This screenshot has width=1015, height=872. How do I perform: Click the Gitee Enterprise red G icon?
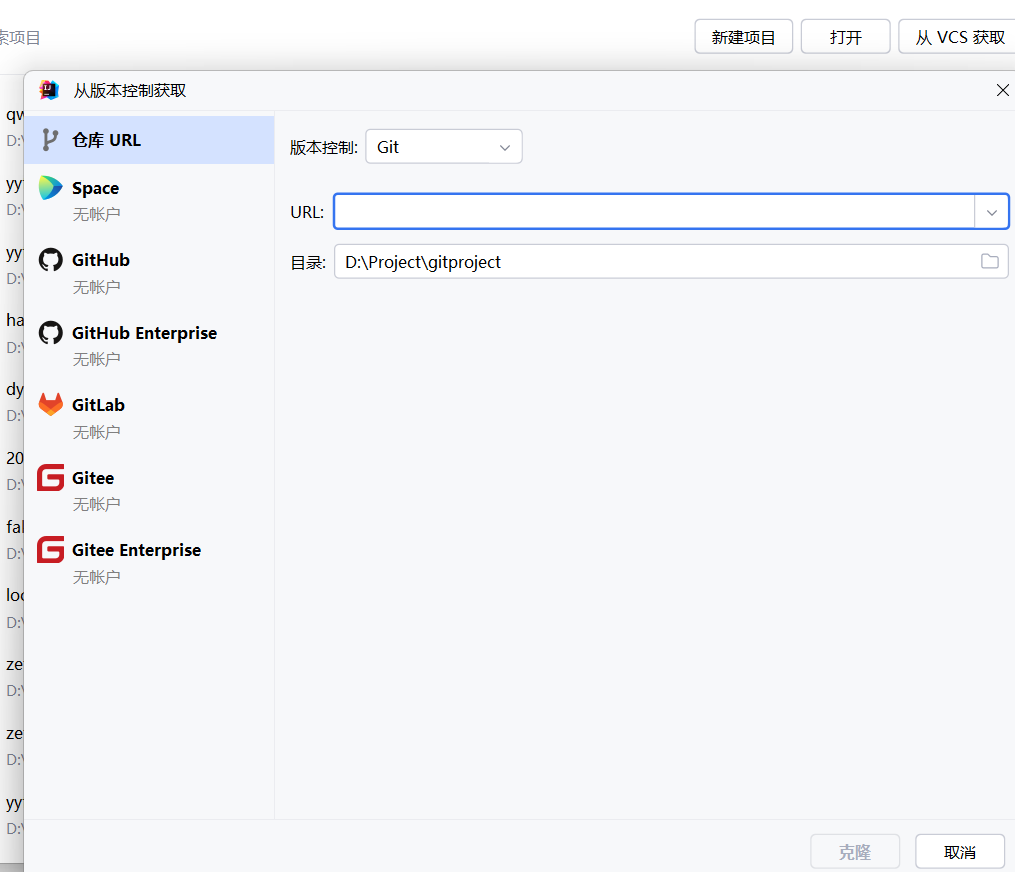click(50, 550)
